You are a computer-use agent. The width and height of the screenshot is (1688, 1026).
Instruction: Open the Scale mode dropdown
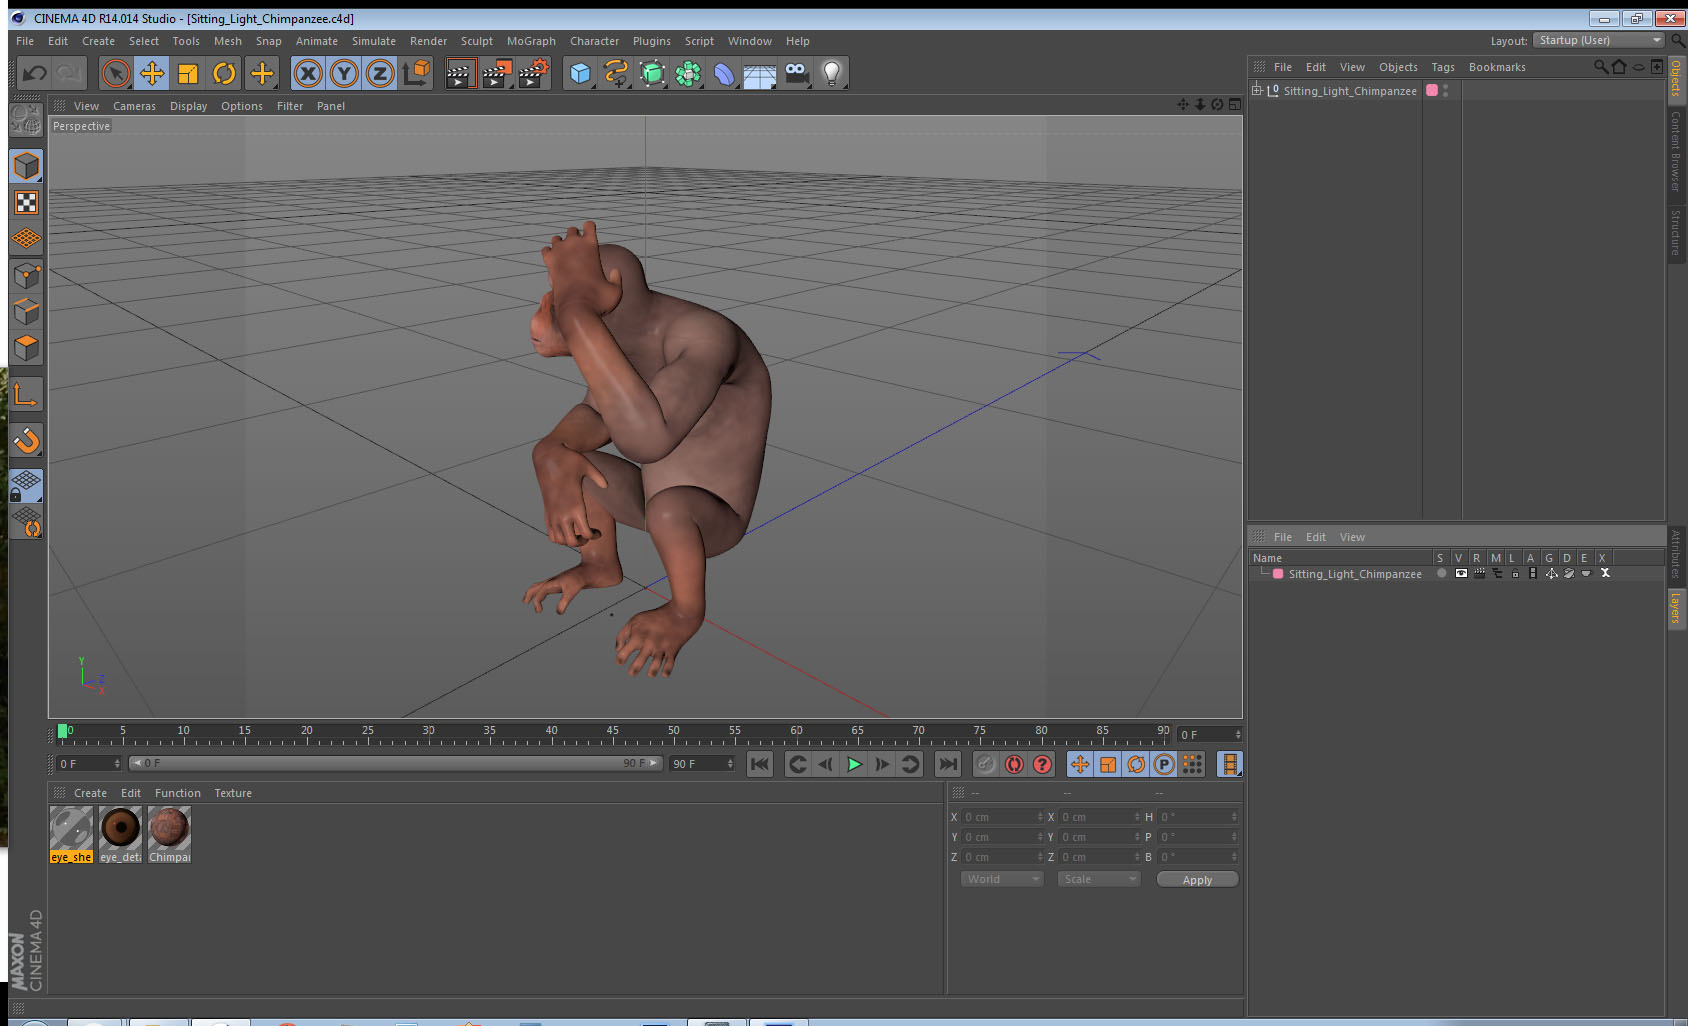point(1099,879)
